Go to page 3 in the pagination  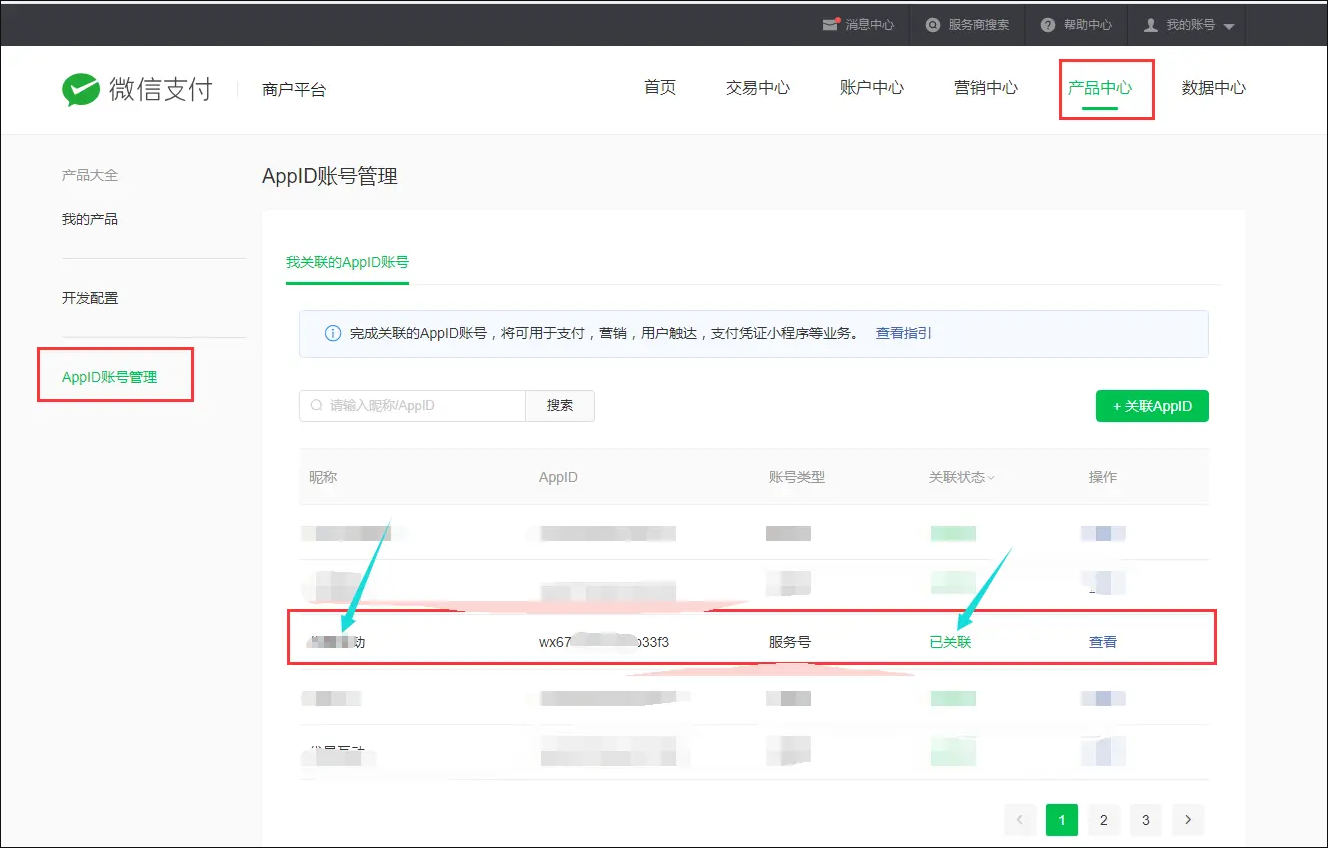[1146, 820]
